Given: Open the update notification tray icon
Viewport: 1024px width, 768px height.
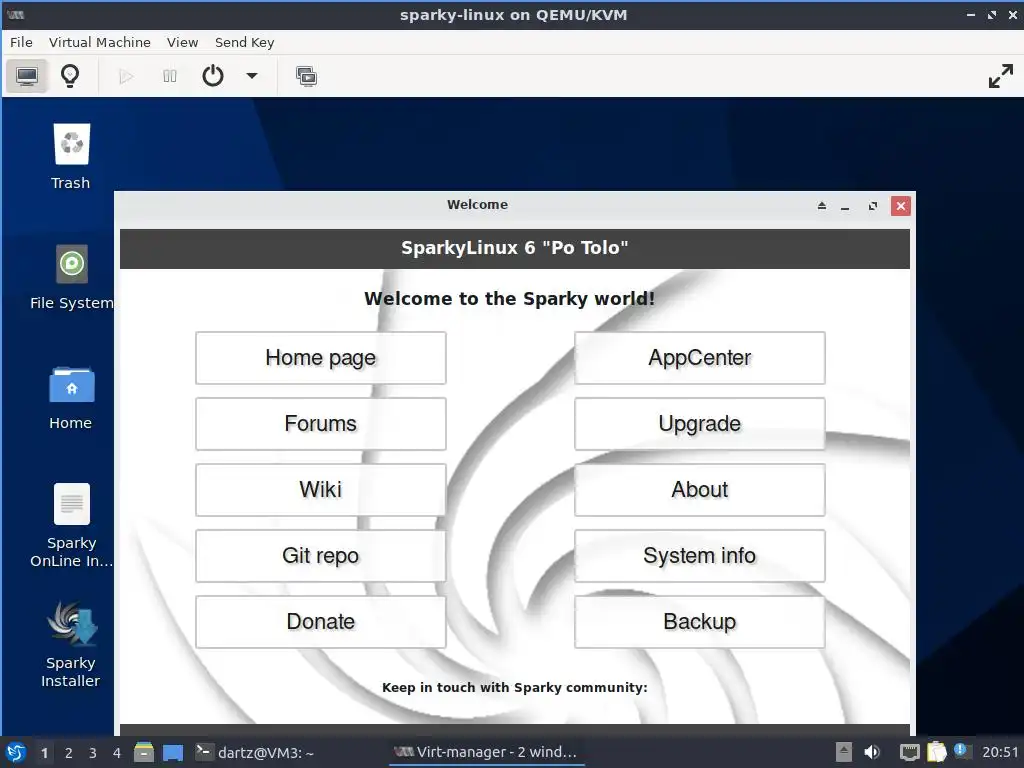Looking at the screenshot, I should [x=961, y=750].
